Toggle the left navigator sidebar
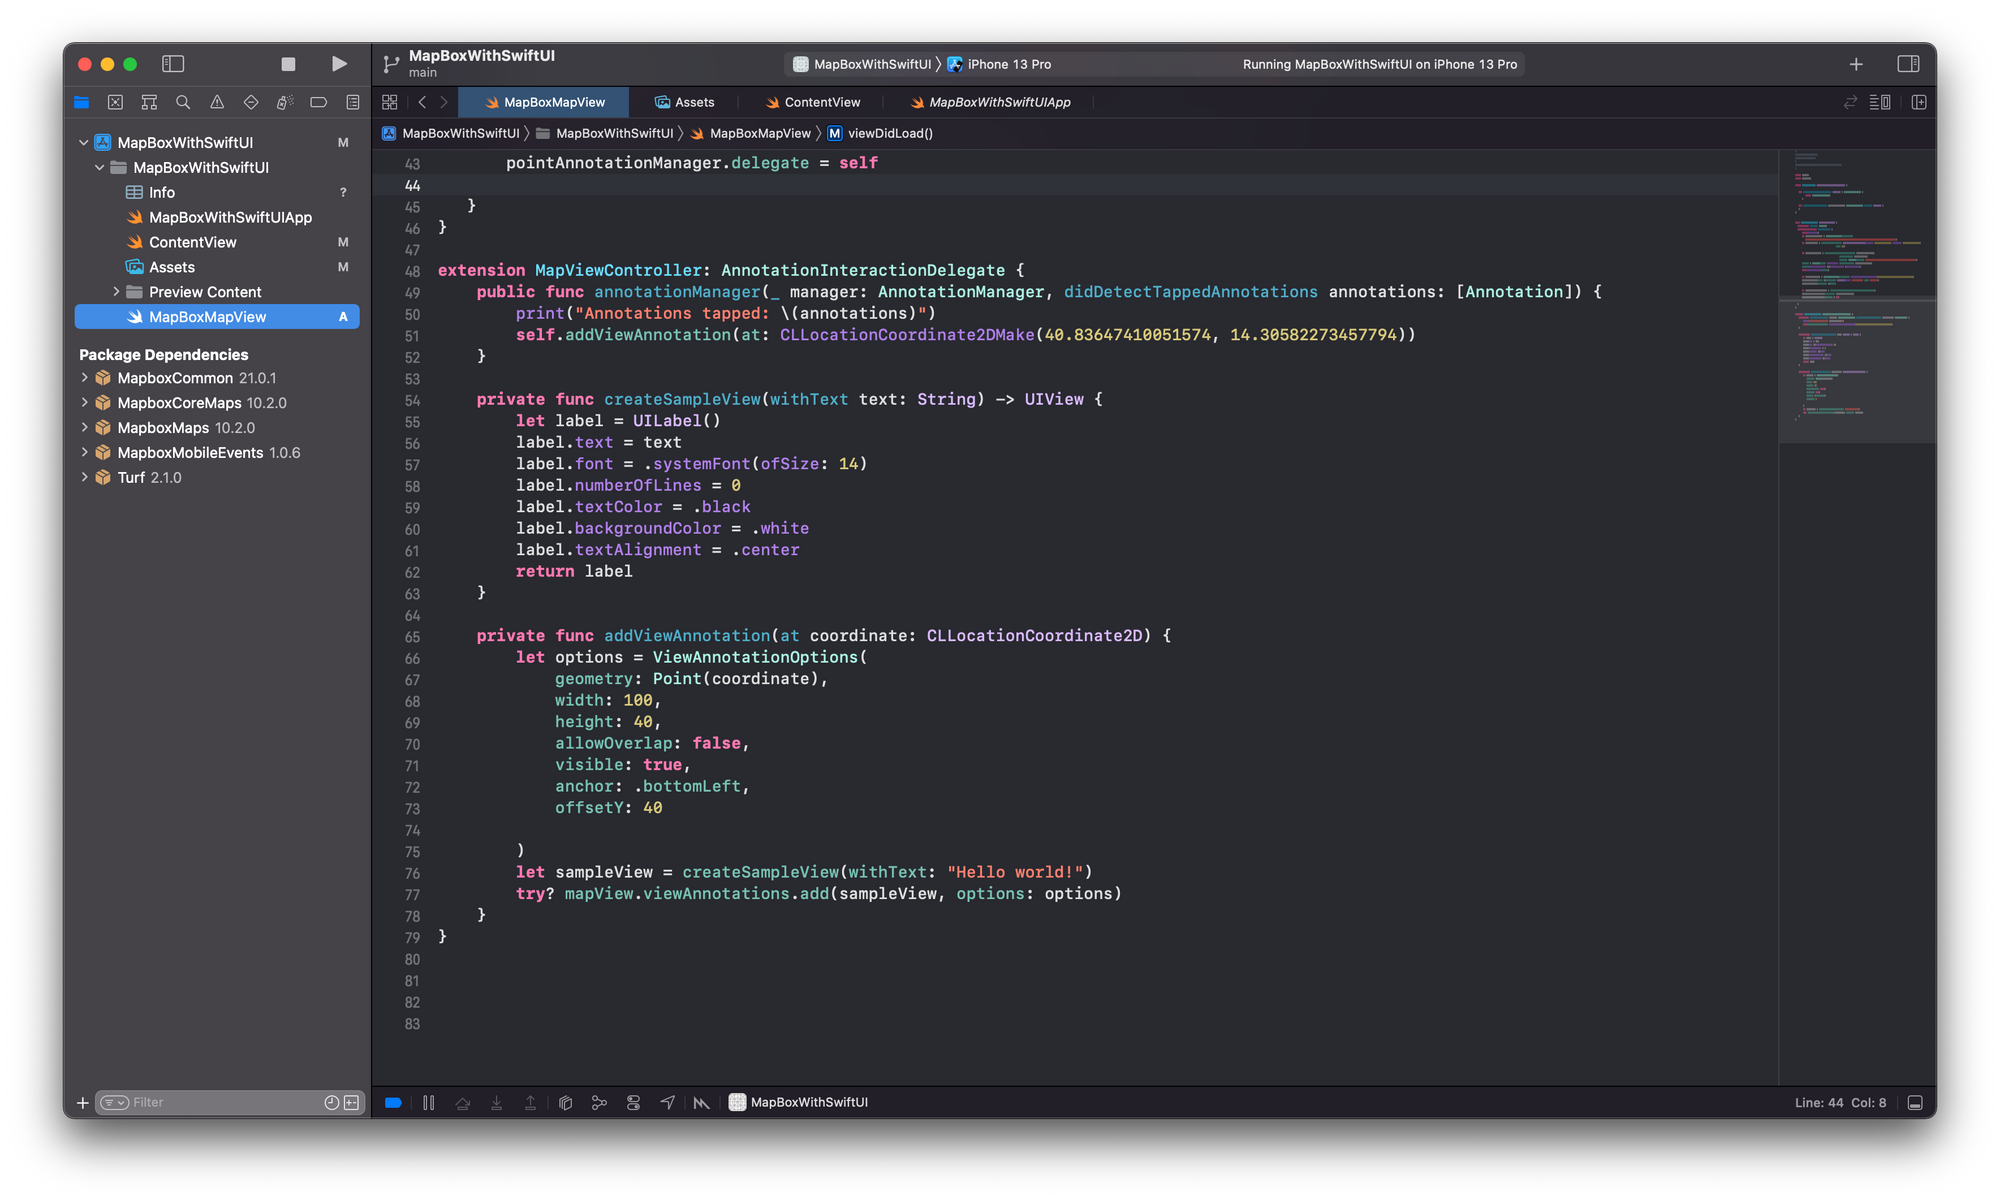This screenshot has width=2000, height=1202. (x=173, y=64)
